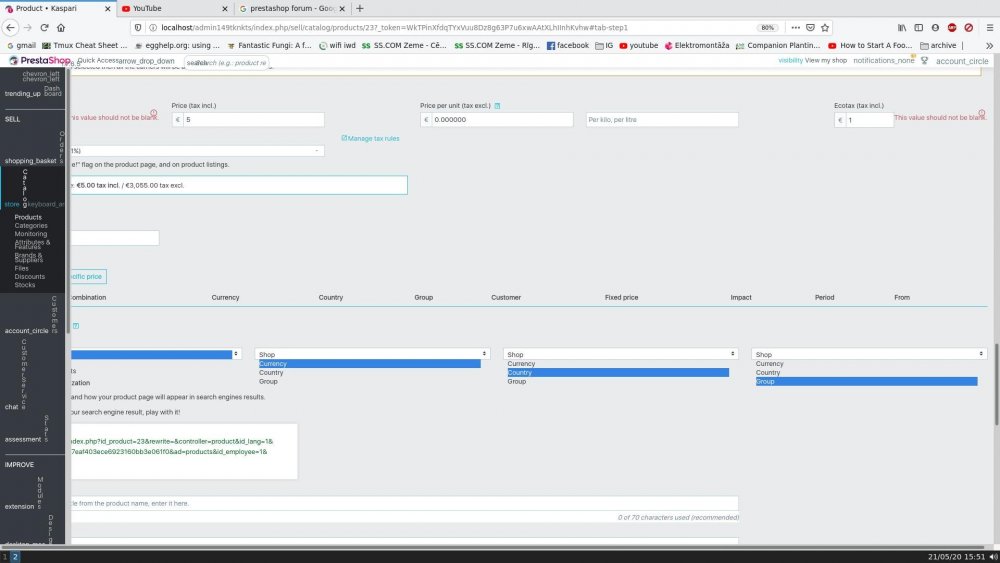Open the Tmux Cheat Sheet bookmark
The height and width of the screenshot is (563, 1000).
pos(84,45)
